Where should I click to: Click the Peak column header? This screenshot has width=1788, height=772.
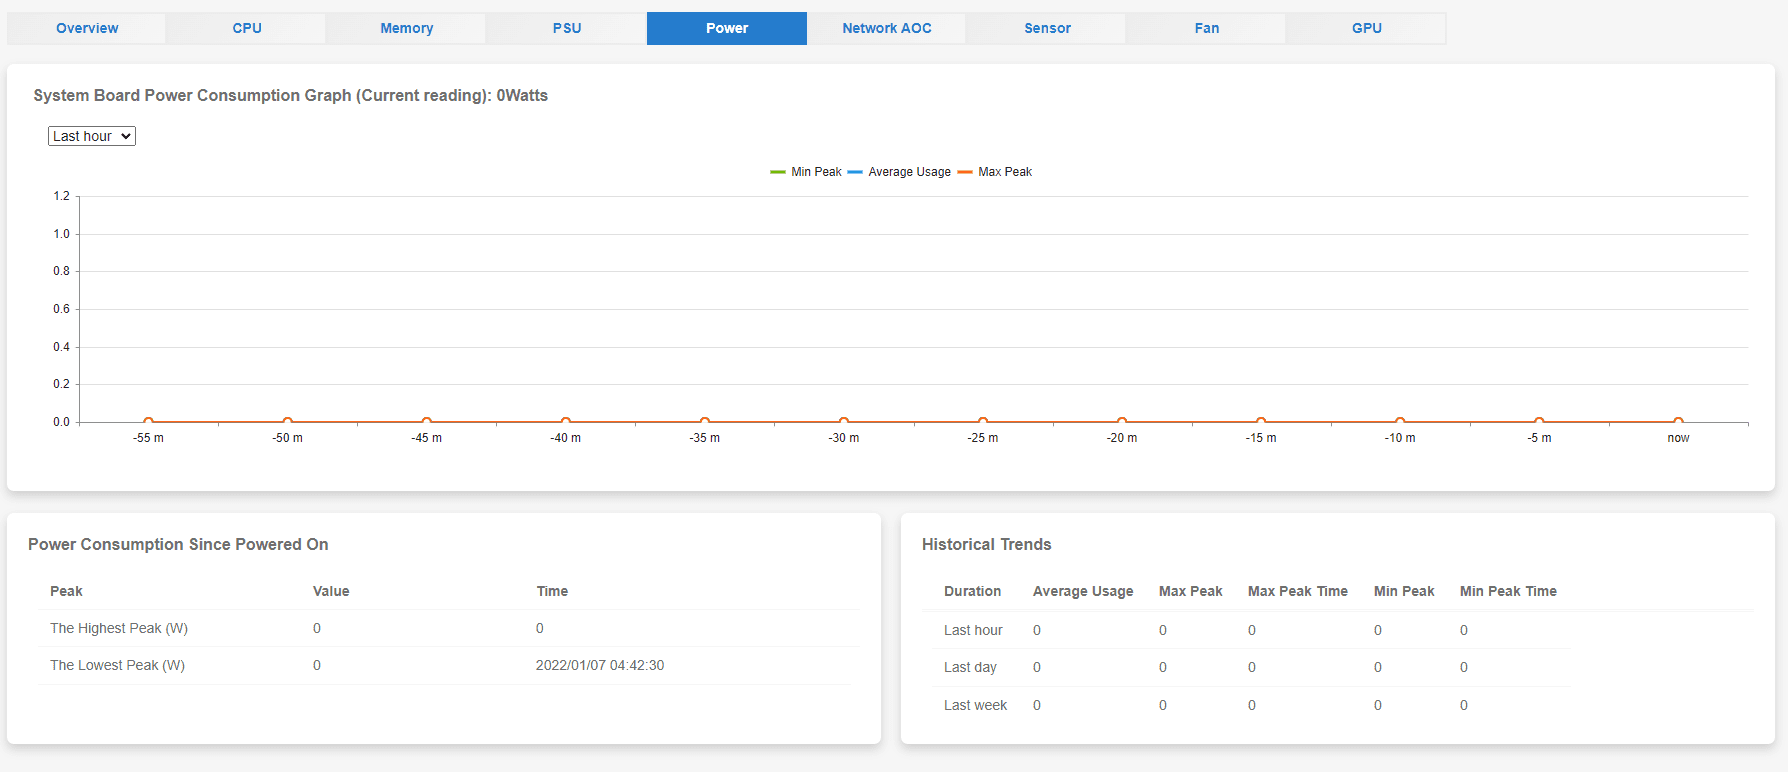click(x=66, y=591)
